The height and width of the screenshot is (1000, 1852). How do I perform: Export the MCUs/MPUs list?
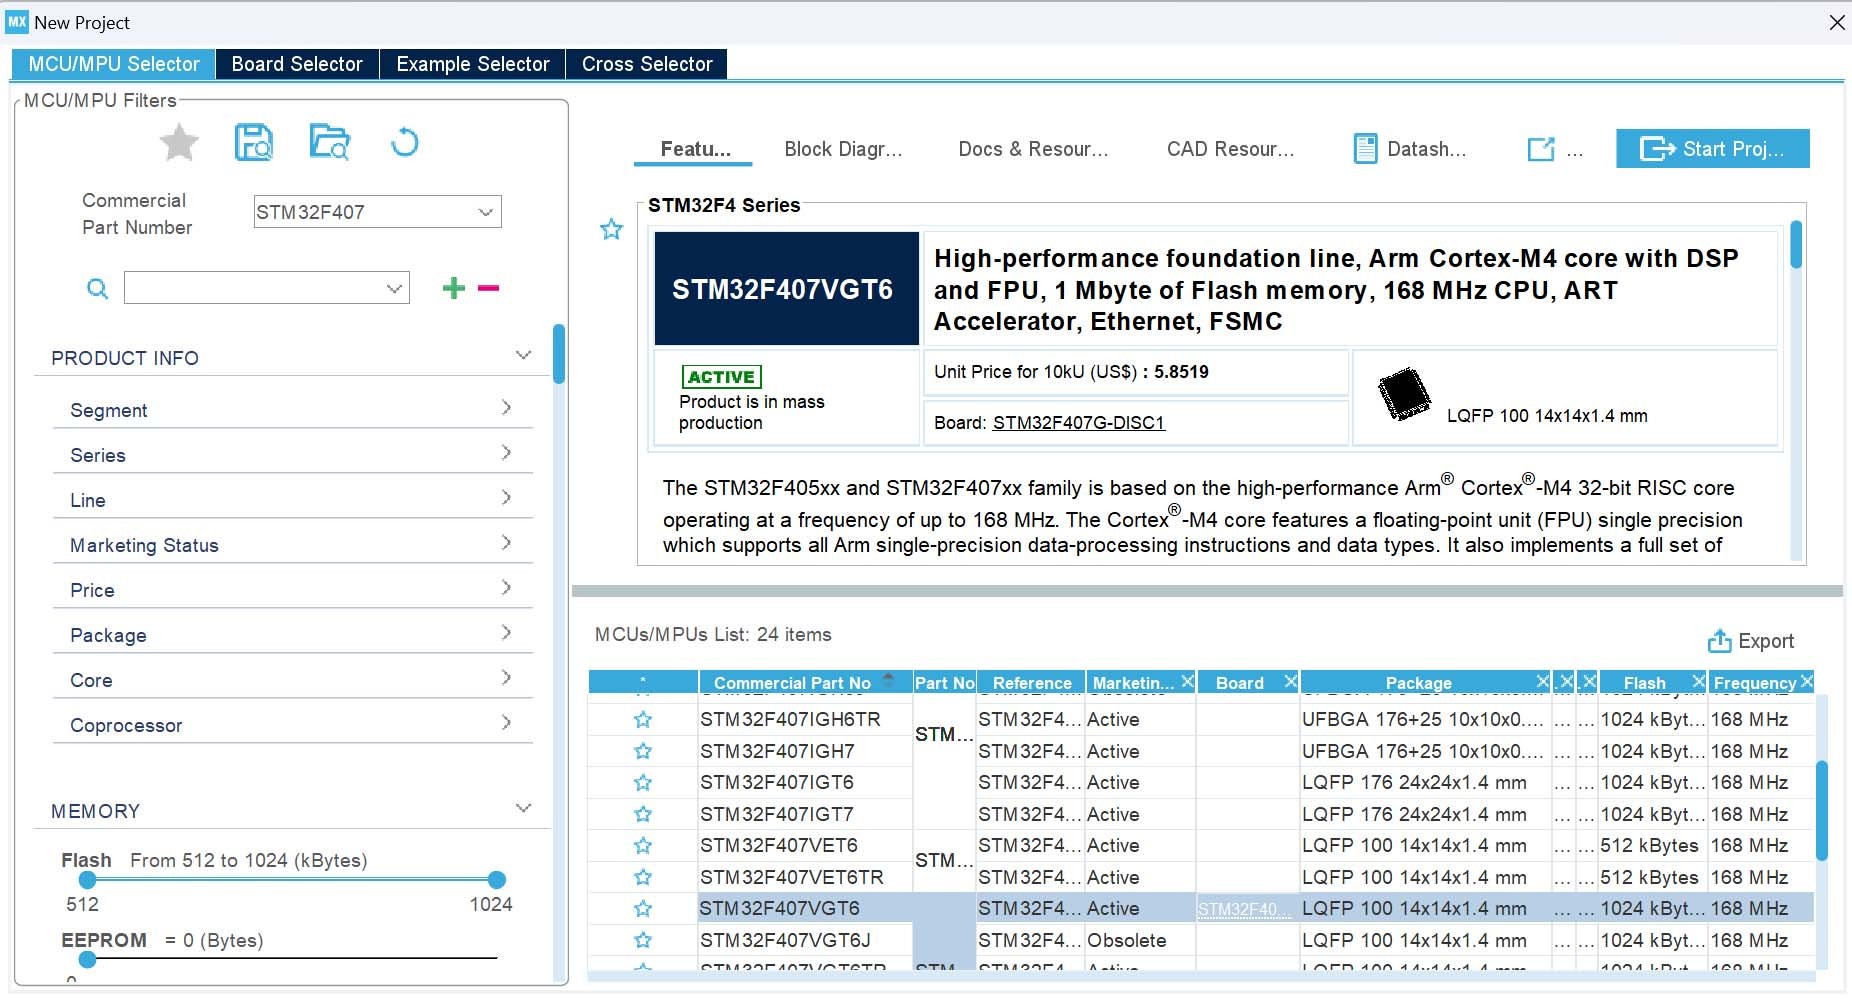click(1751, 641)
